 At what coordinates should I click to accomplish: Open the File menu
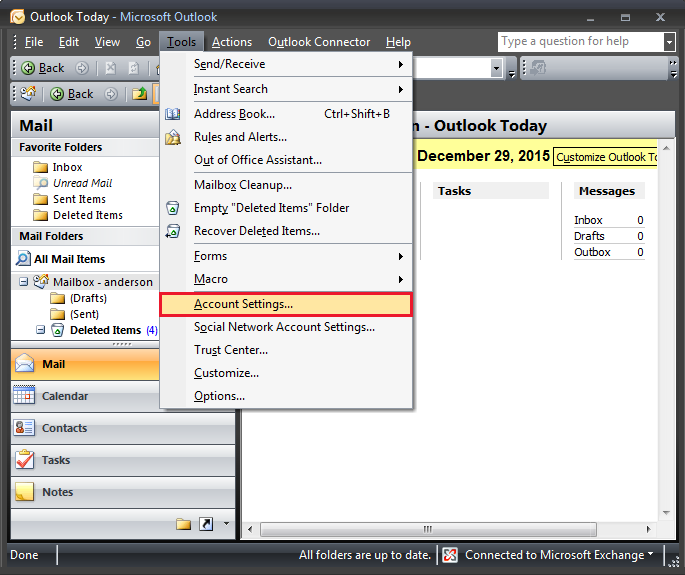pyautogui.click(x=34, y=42)
